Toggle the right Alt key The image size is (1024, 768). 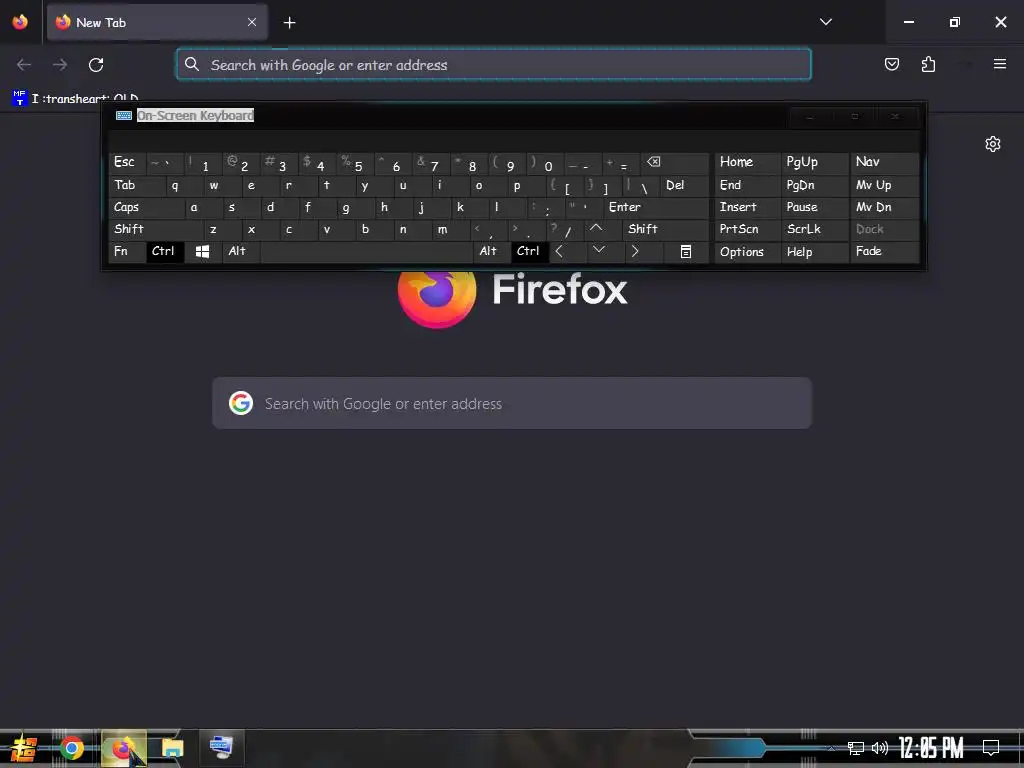point(491,251)
